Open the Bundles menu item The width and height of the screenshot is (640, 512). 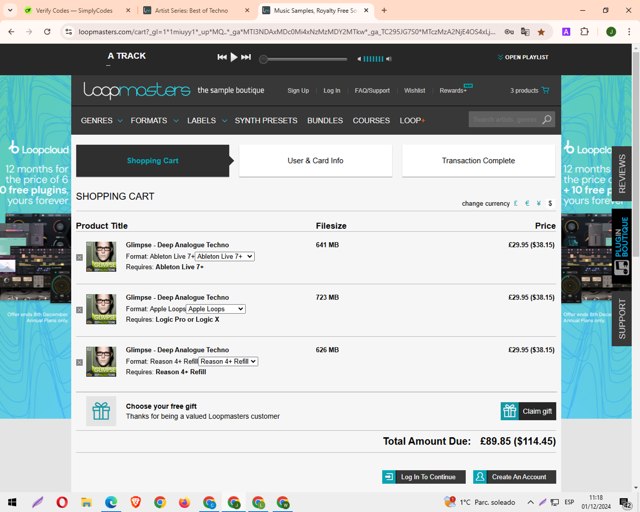click(x=325, y=120)
